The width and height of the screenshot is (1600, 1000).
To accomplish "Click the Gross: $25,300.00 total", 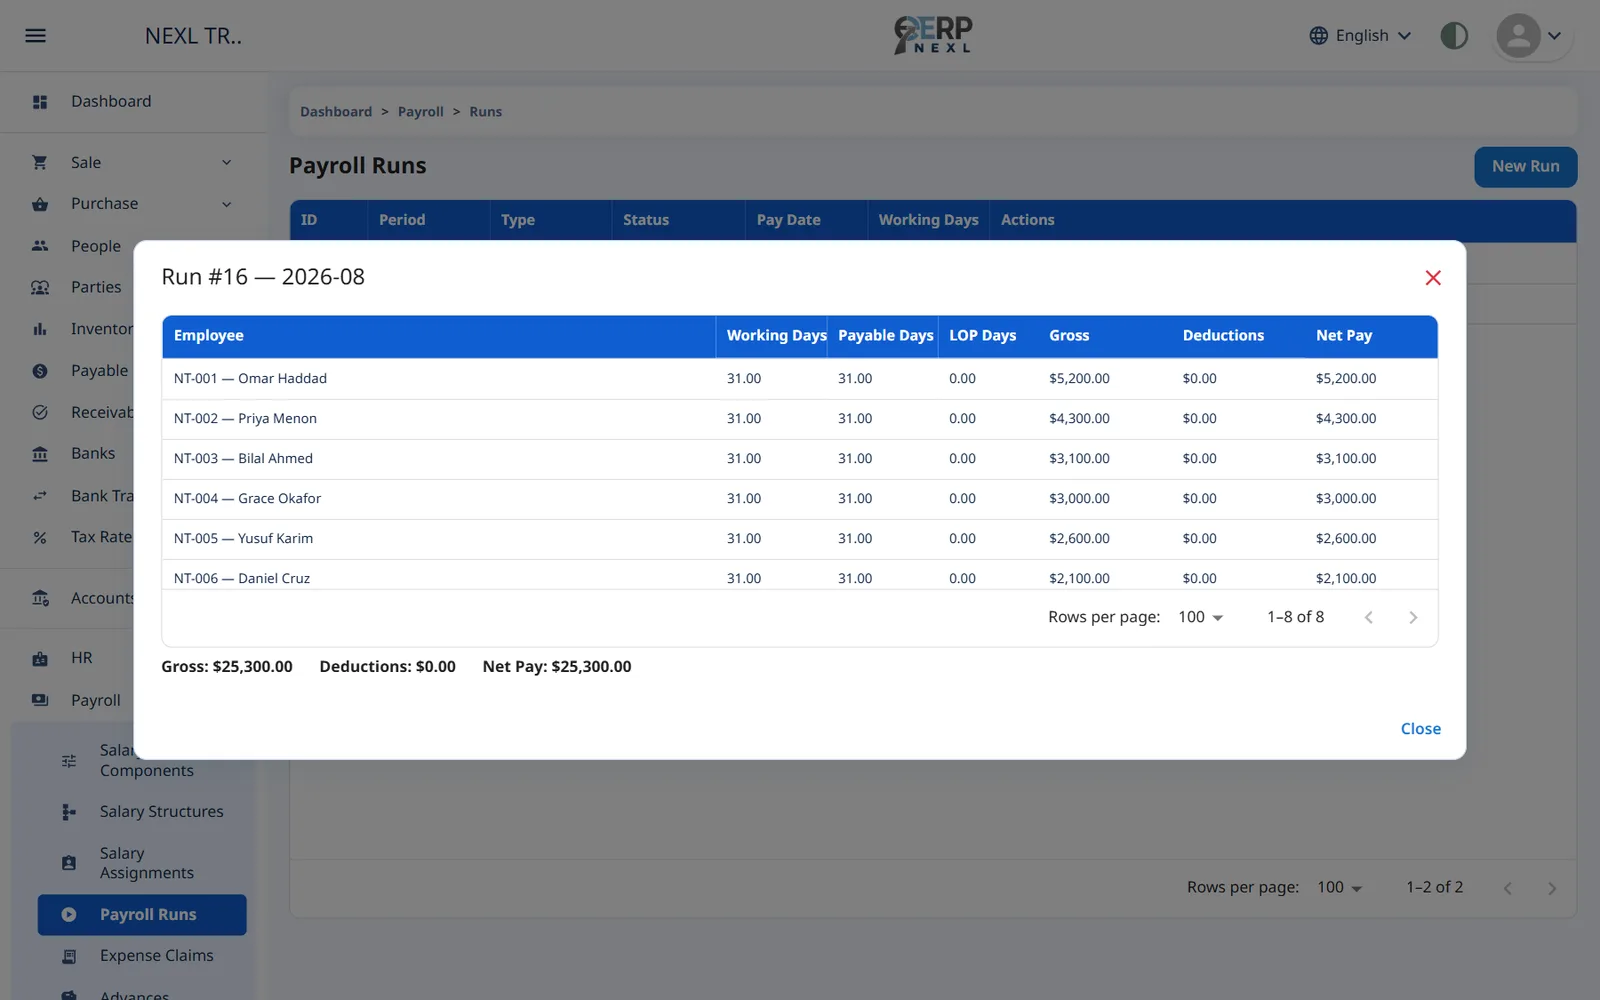I will click(227, 667).
